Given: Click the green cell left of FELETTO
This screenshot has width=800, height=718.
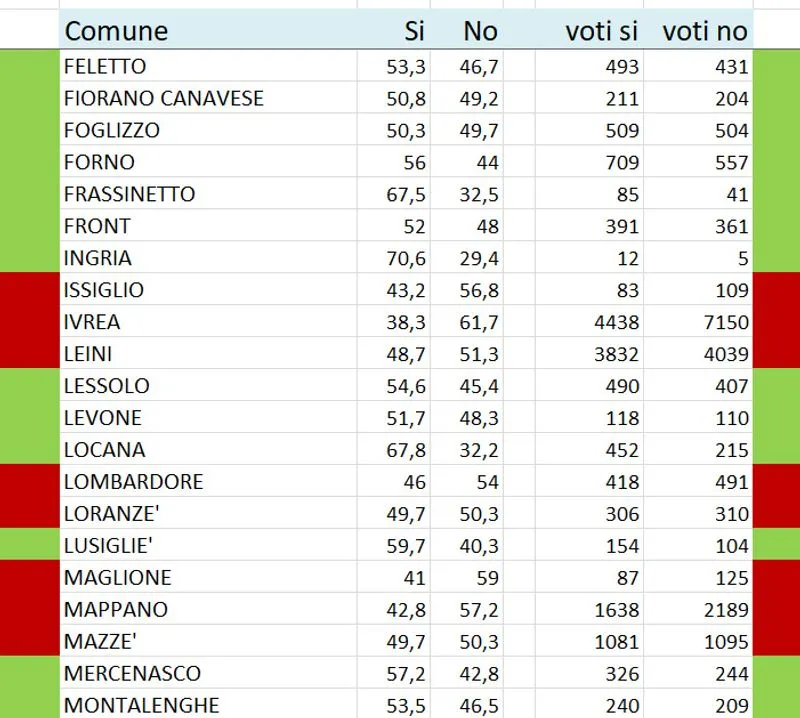Looking at the screenshot, I should [29, 66].
